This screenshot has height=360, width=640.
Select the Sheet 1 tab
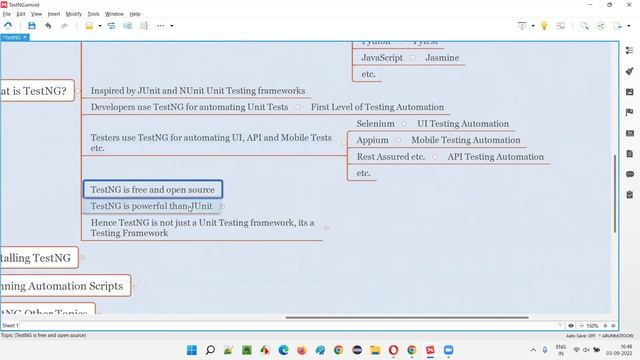point(10,325)
